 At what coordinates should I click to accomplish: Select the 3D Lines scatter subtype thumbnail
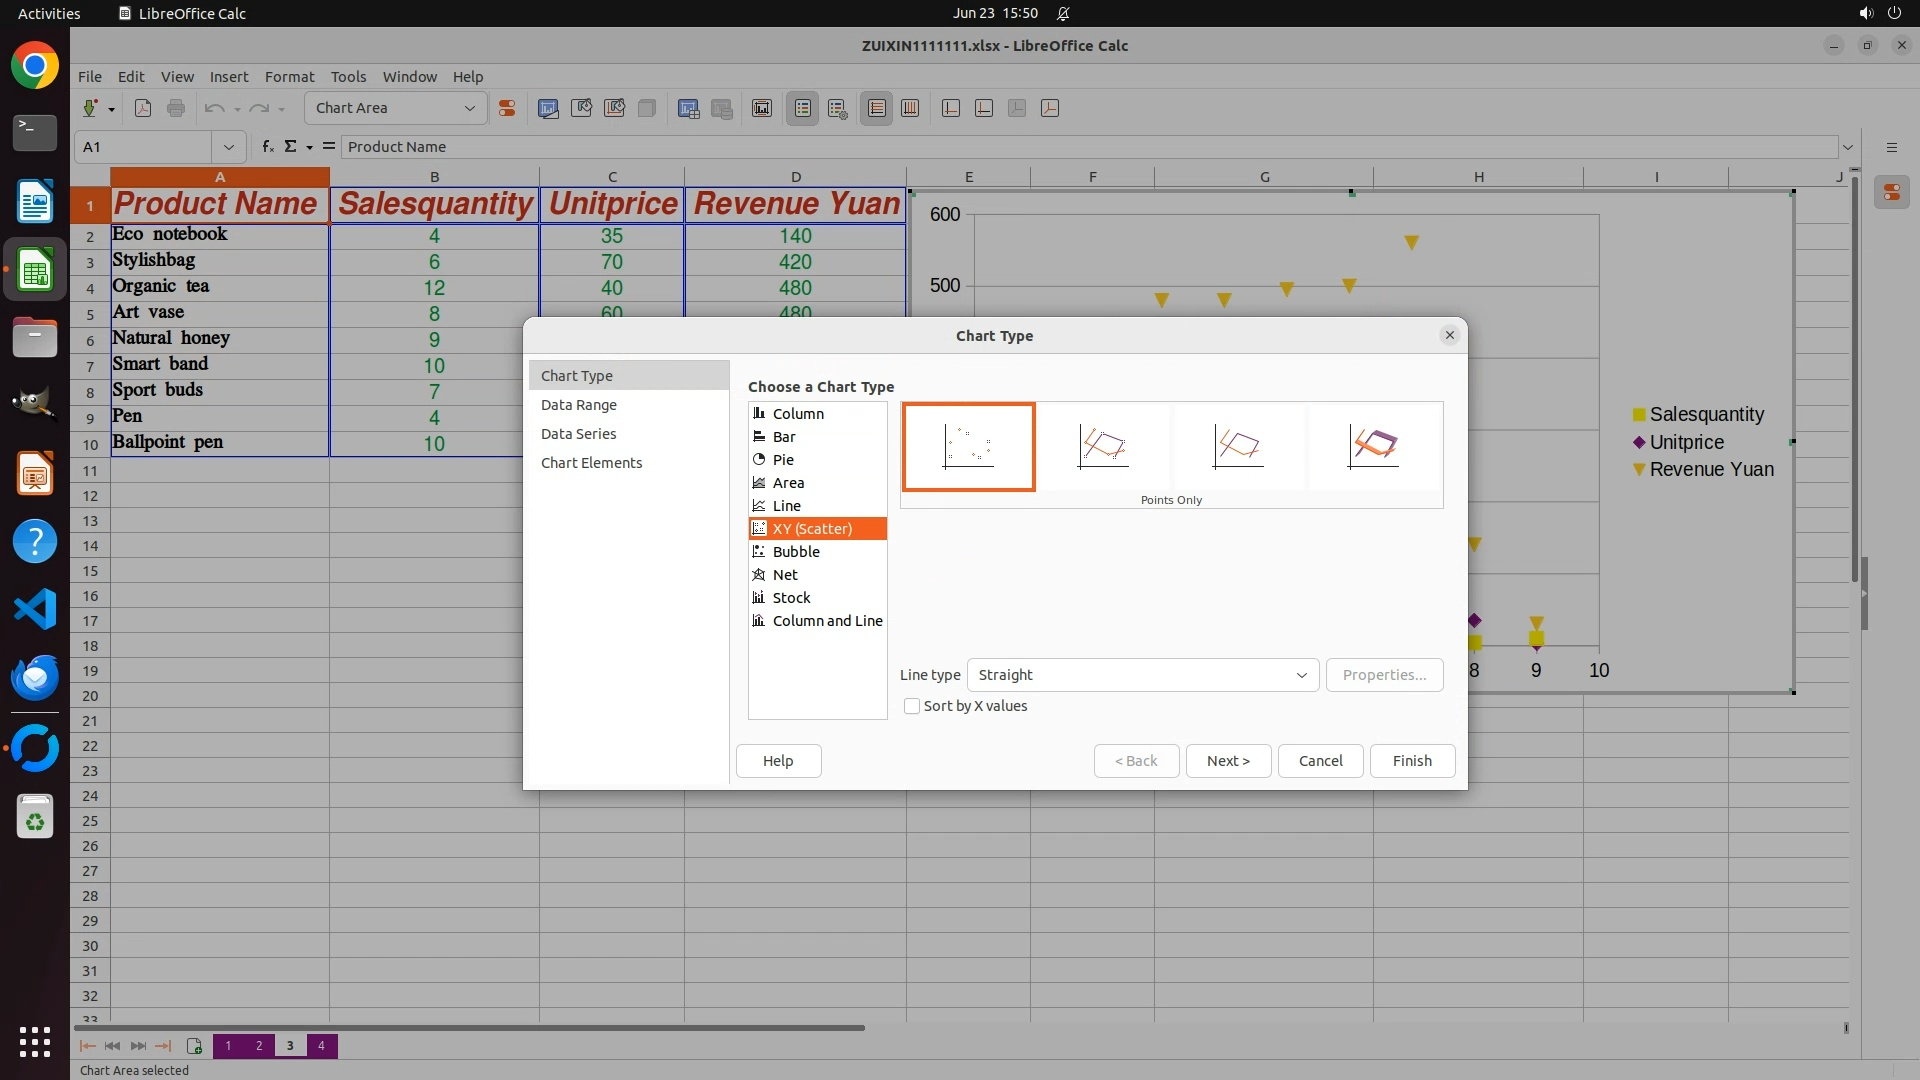pyautogui.click(x=1373, y=447)
